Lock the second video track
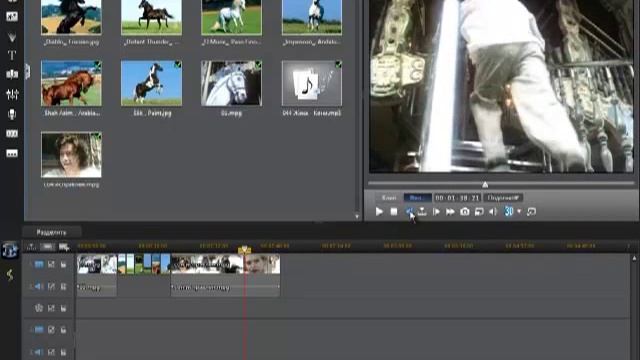The image size is (640, 360). (x=63, y=329)
